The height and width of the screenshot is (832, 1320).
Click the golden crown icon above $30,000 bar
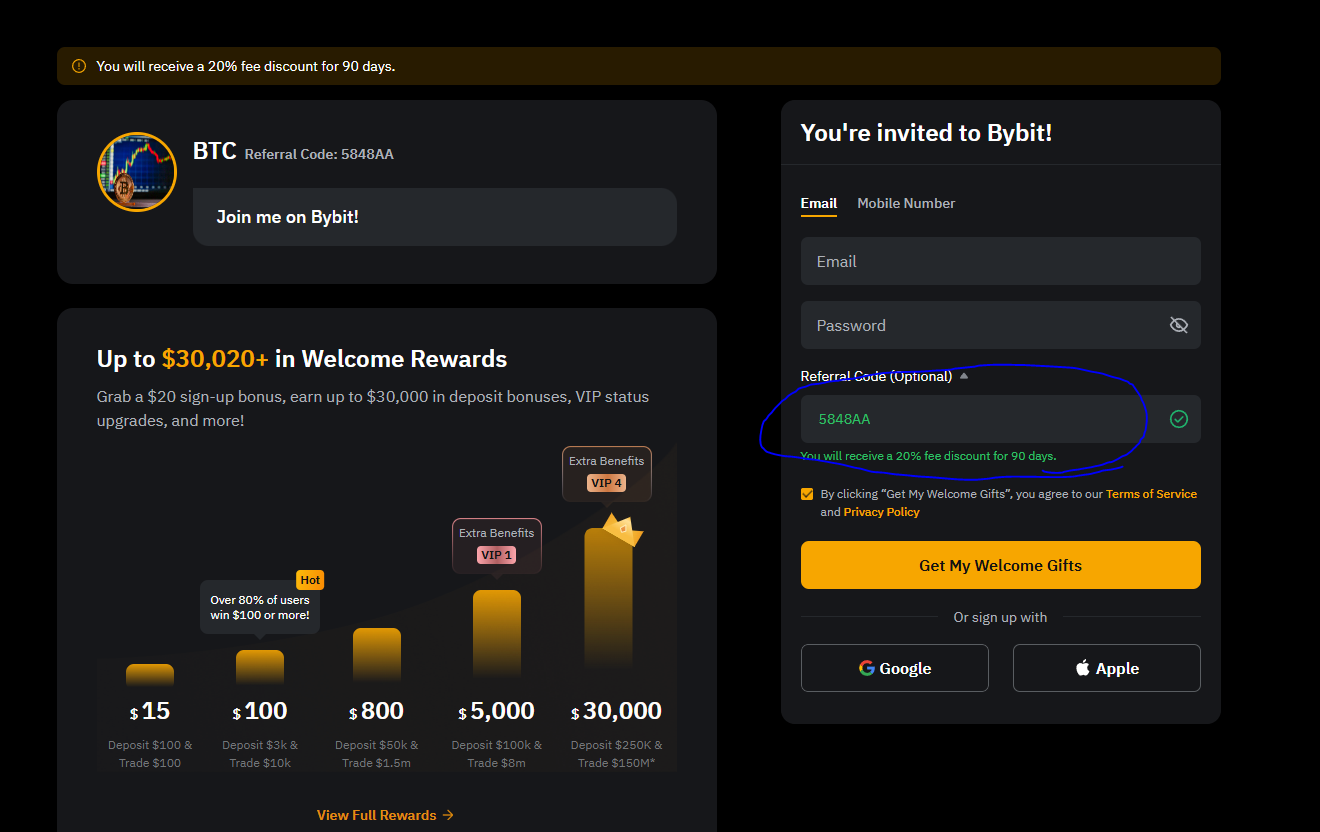coord(623,531)
